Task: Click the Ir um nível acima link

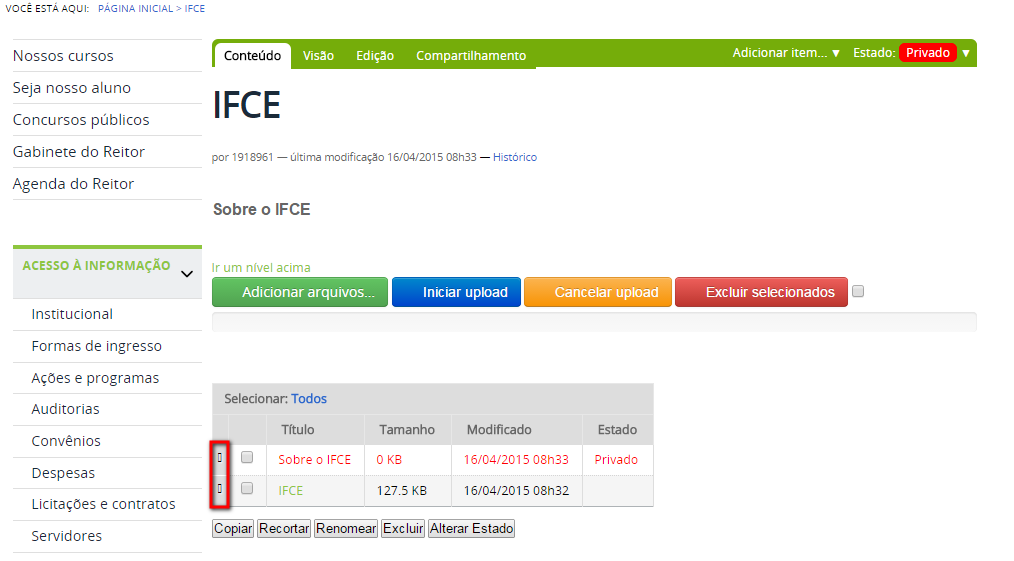Action: tap(261, 268)
